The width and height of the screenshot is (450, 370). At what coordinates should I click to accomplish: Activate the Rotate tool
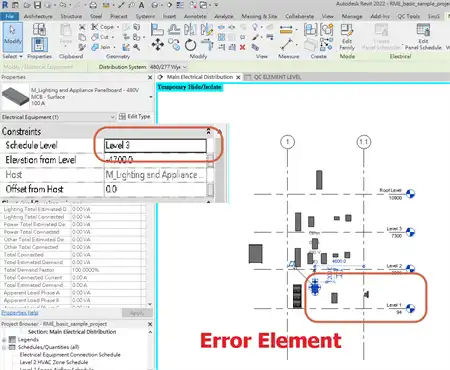pos(190,44)
